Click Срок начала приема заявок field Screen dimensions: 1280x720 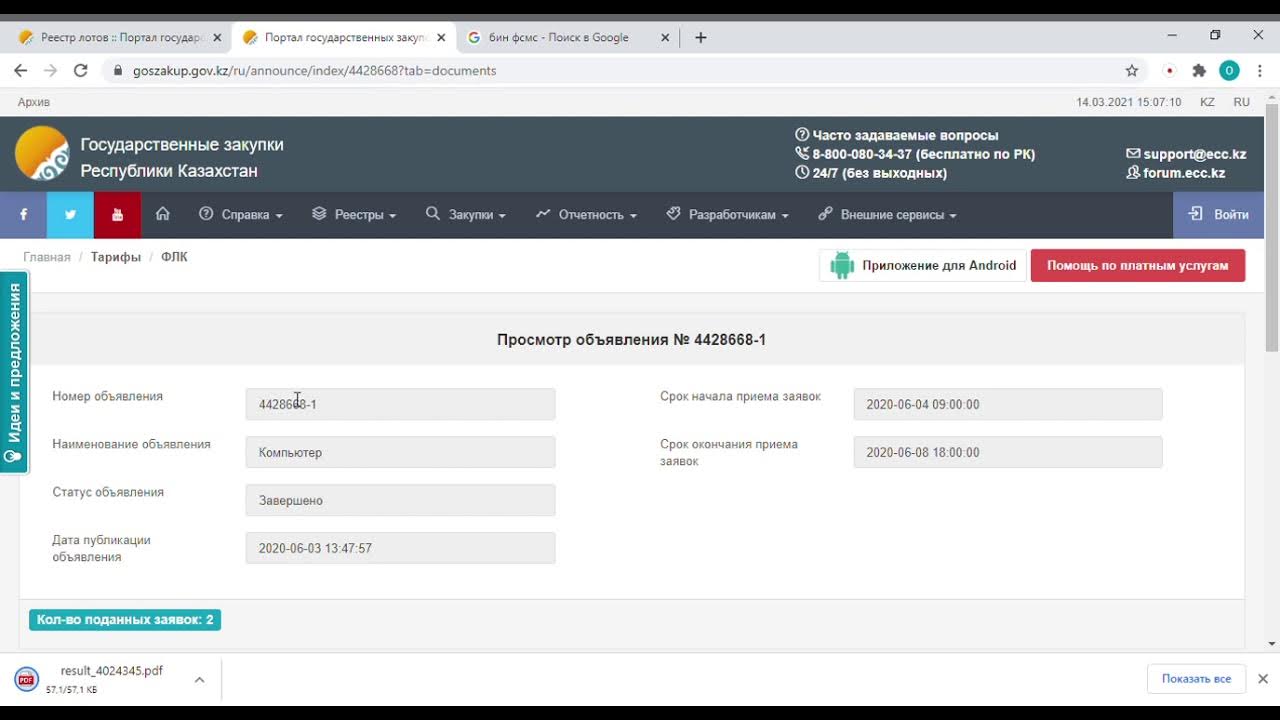tap(1008, 404)
